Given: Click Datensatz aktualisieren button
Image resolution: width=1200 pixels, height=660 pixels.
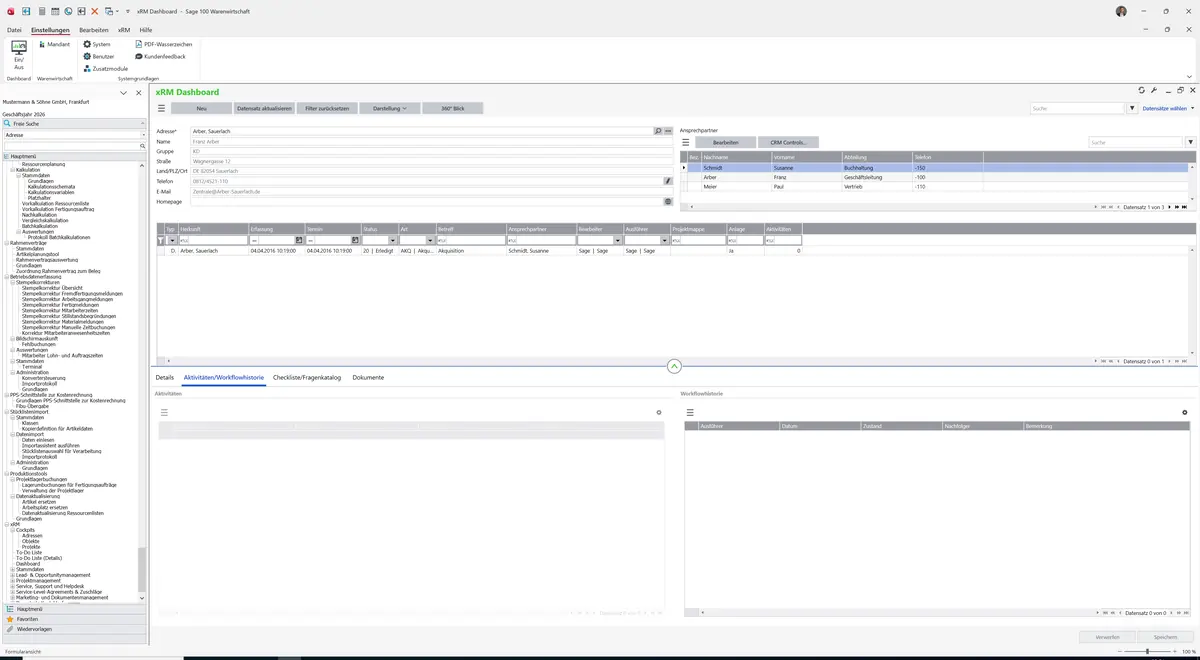Looking at the screenshot, I should pyautogui.click(x=264, y=108).
